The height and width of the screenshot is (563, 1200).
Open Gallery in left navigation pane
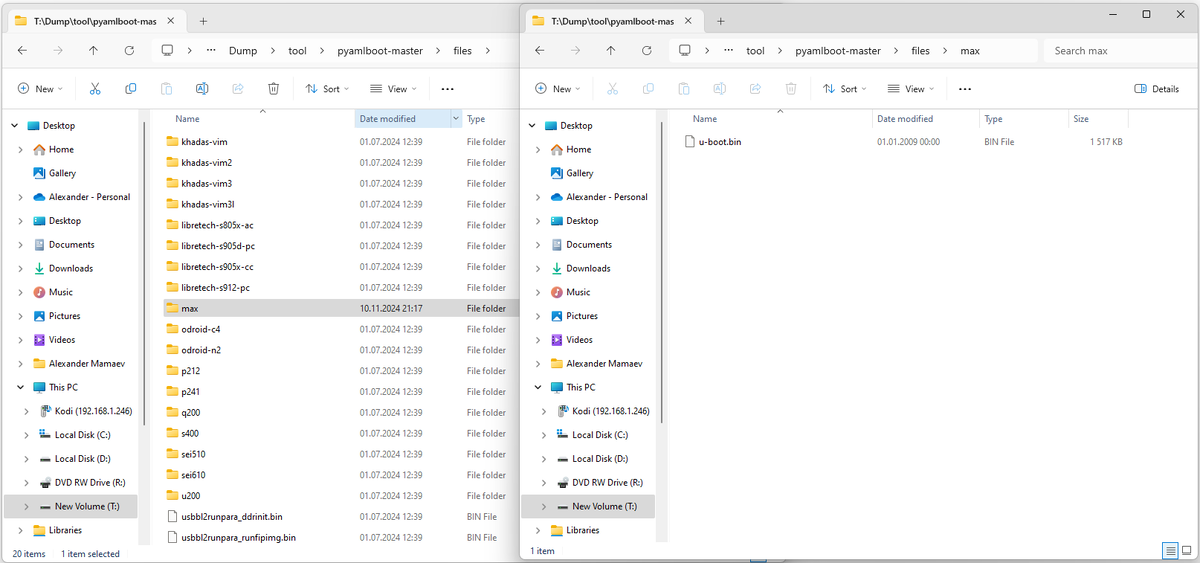point(62,173)
